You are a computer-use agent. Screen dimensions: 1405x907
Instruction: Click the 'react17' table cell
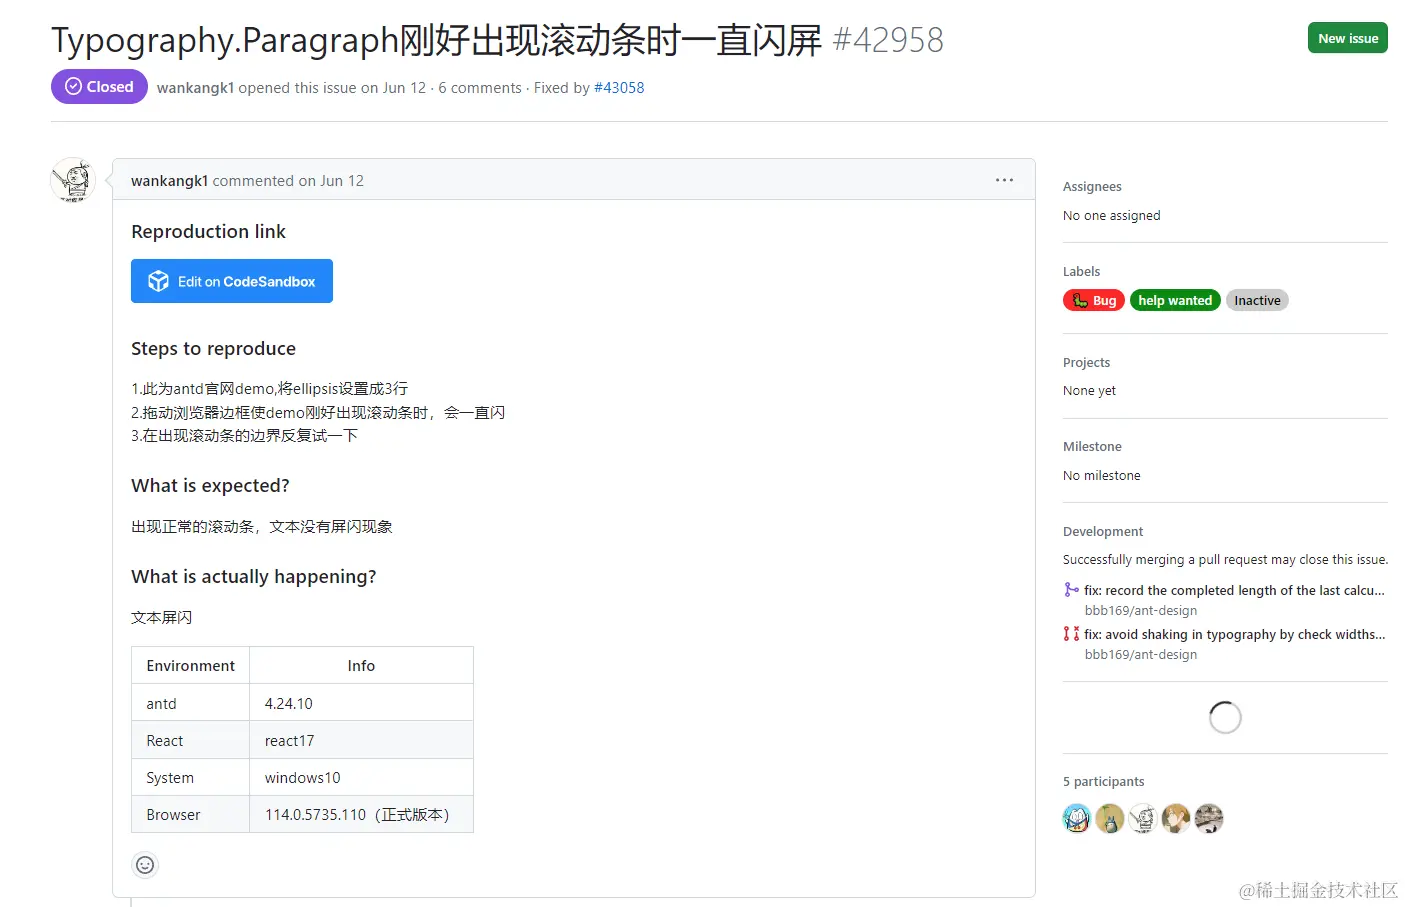pyautogui.click(x=361, y=740)
